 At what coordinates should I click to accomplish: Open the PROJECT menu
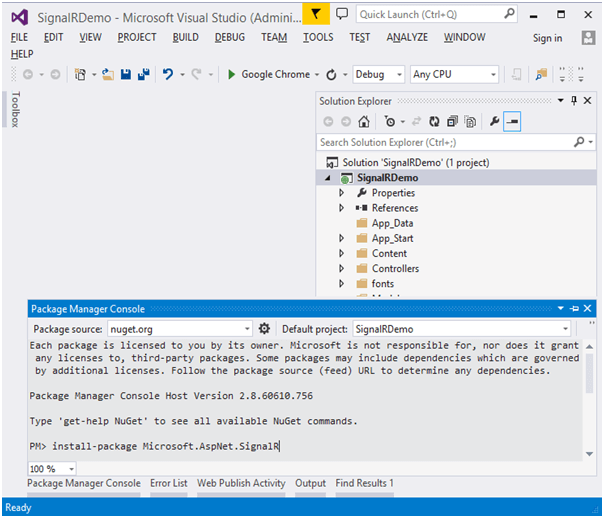pyautogui.click(x=137, y=37)
